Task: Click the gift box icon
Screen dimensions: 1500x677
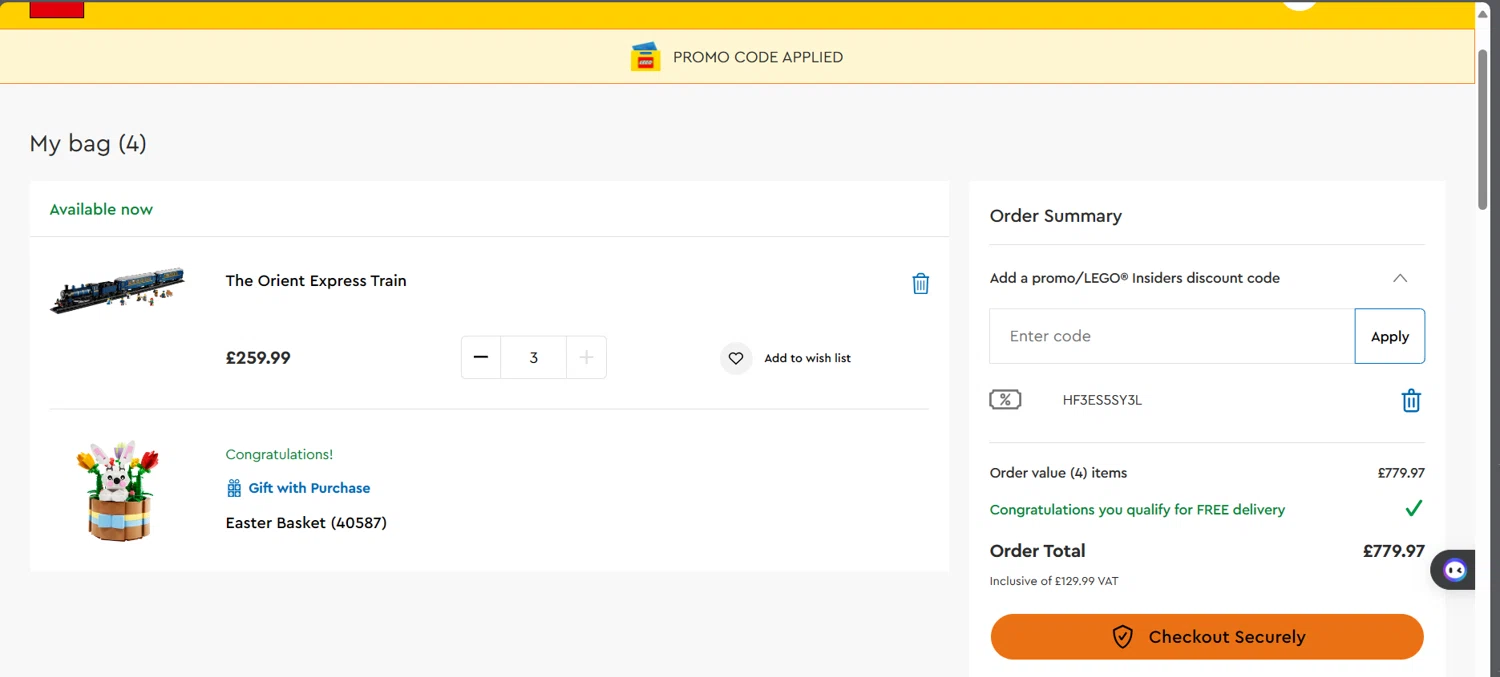Action: pyautogui.click(x=234, y=488)
